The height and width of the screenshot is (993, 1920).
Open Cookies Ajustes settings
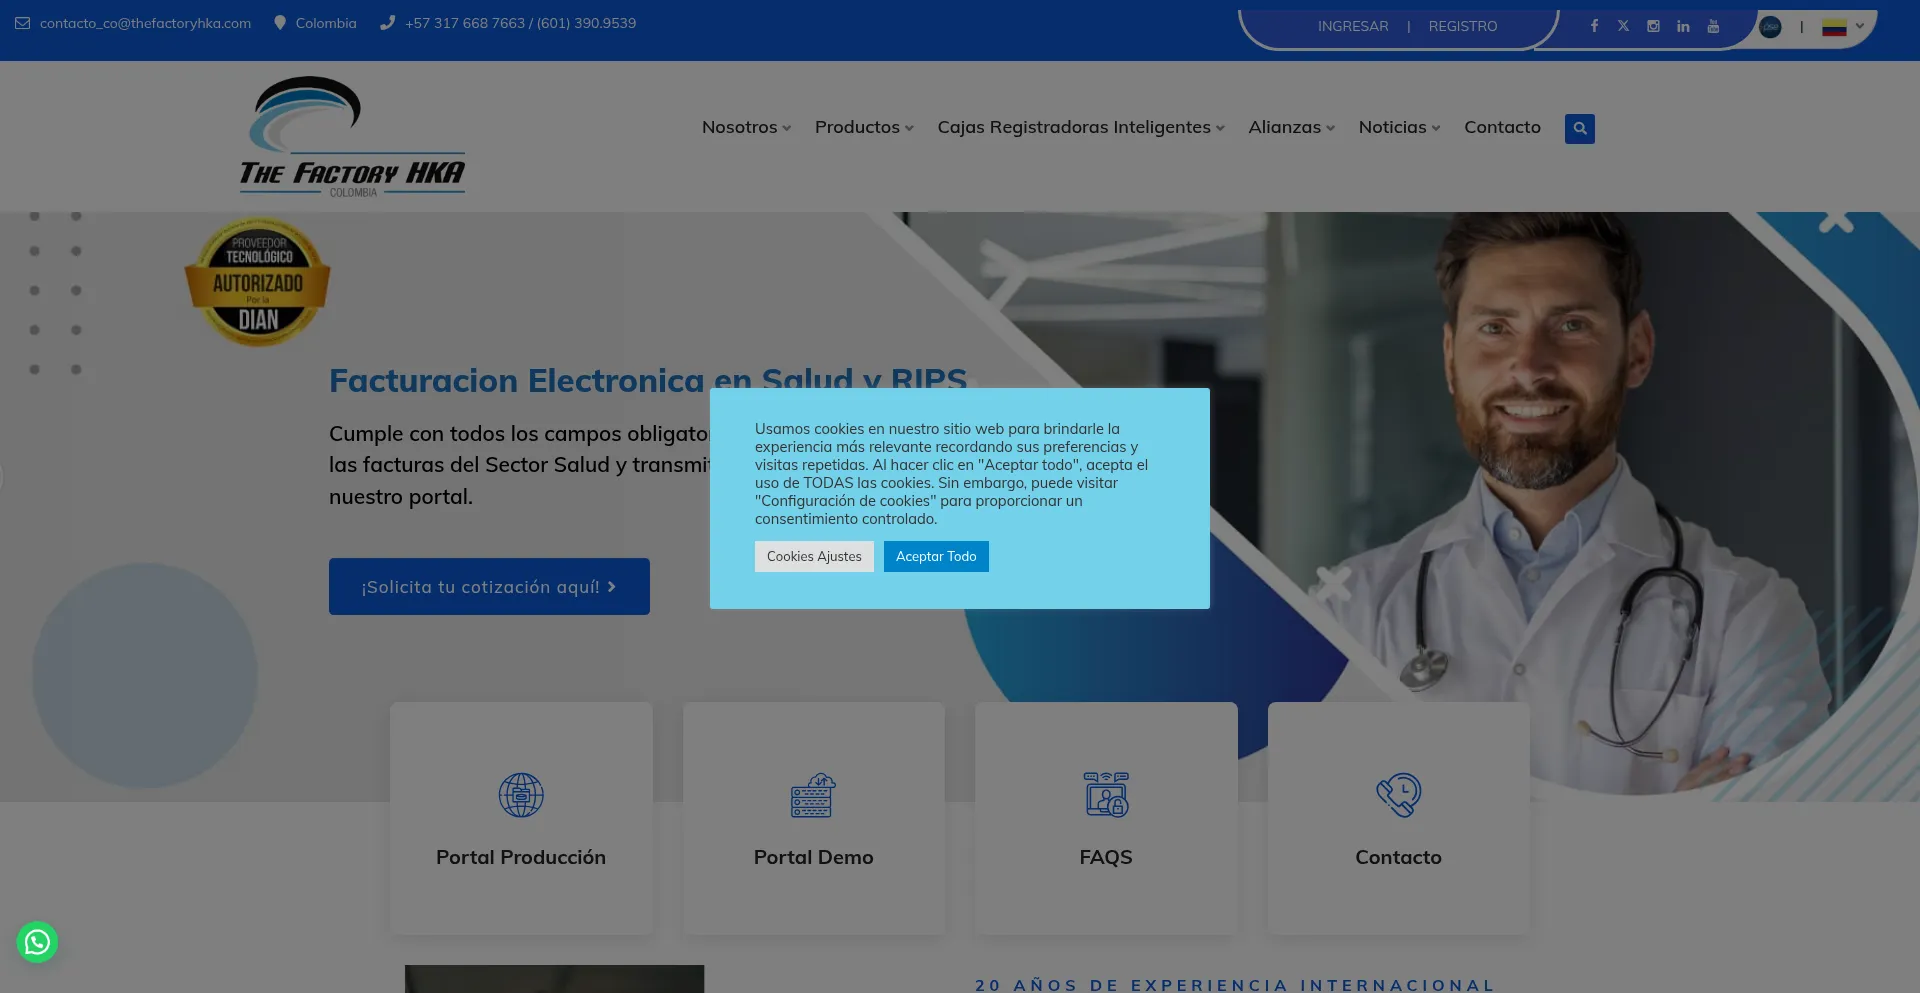click(x=814, y=557)
